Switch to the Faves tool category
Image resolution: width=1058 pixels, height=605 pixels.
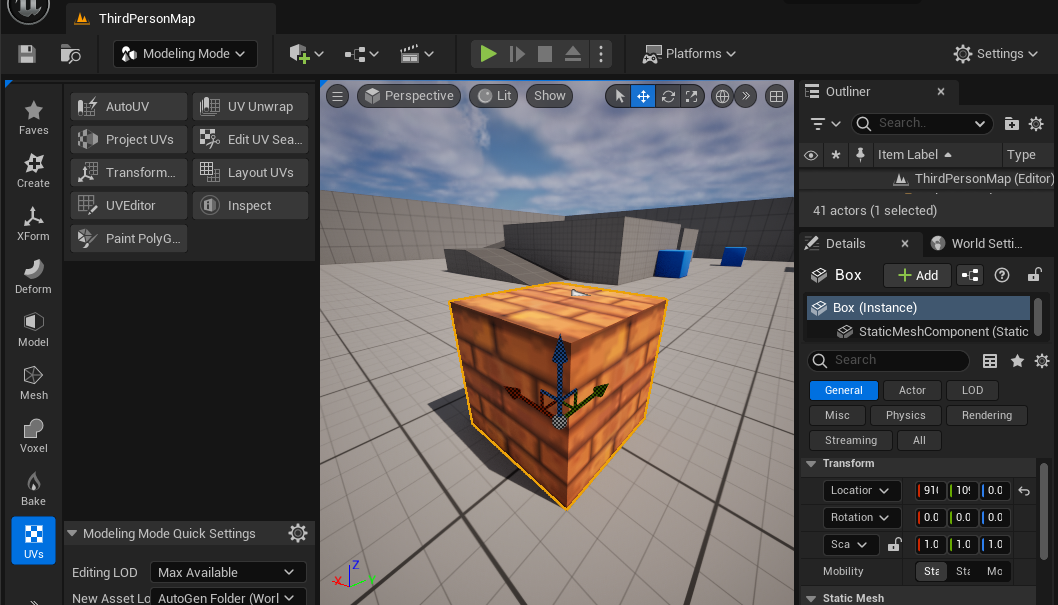(x=33, y=118)
